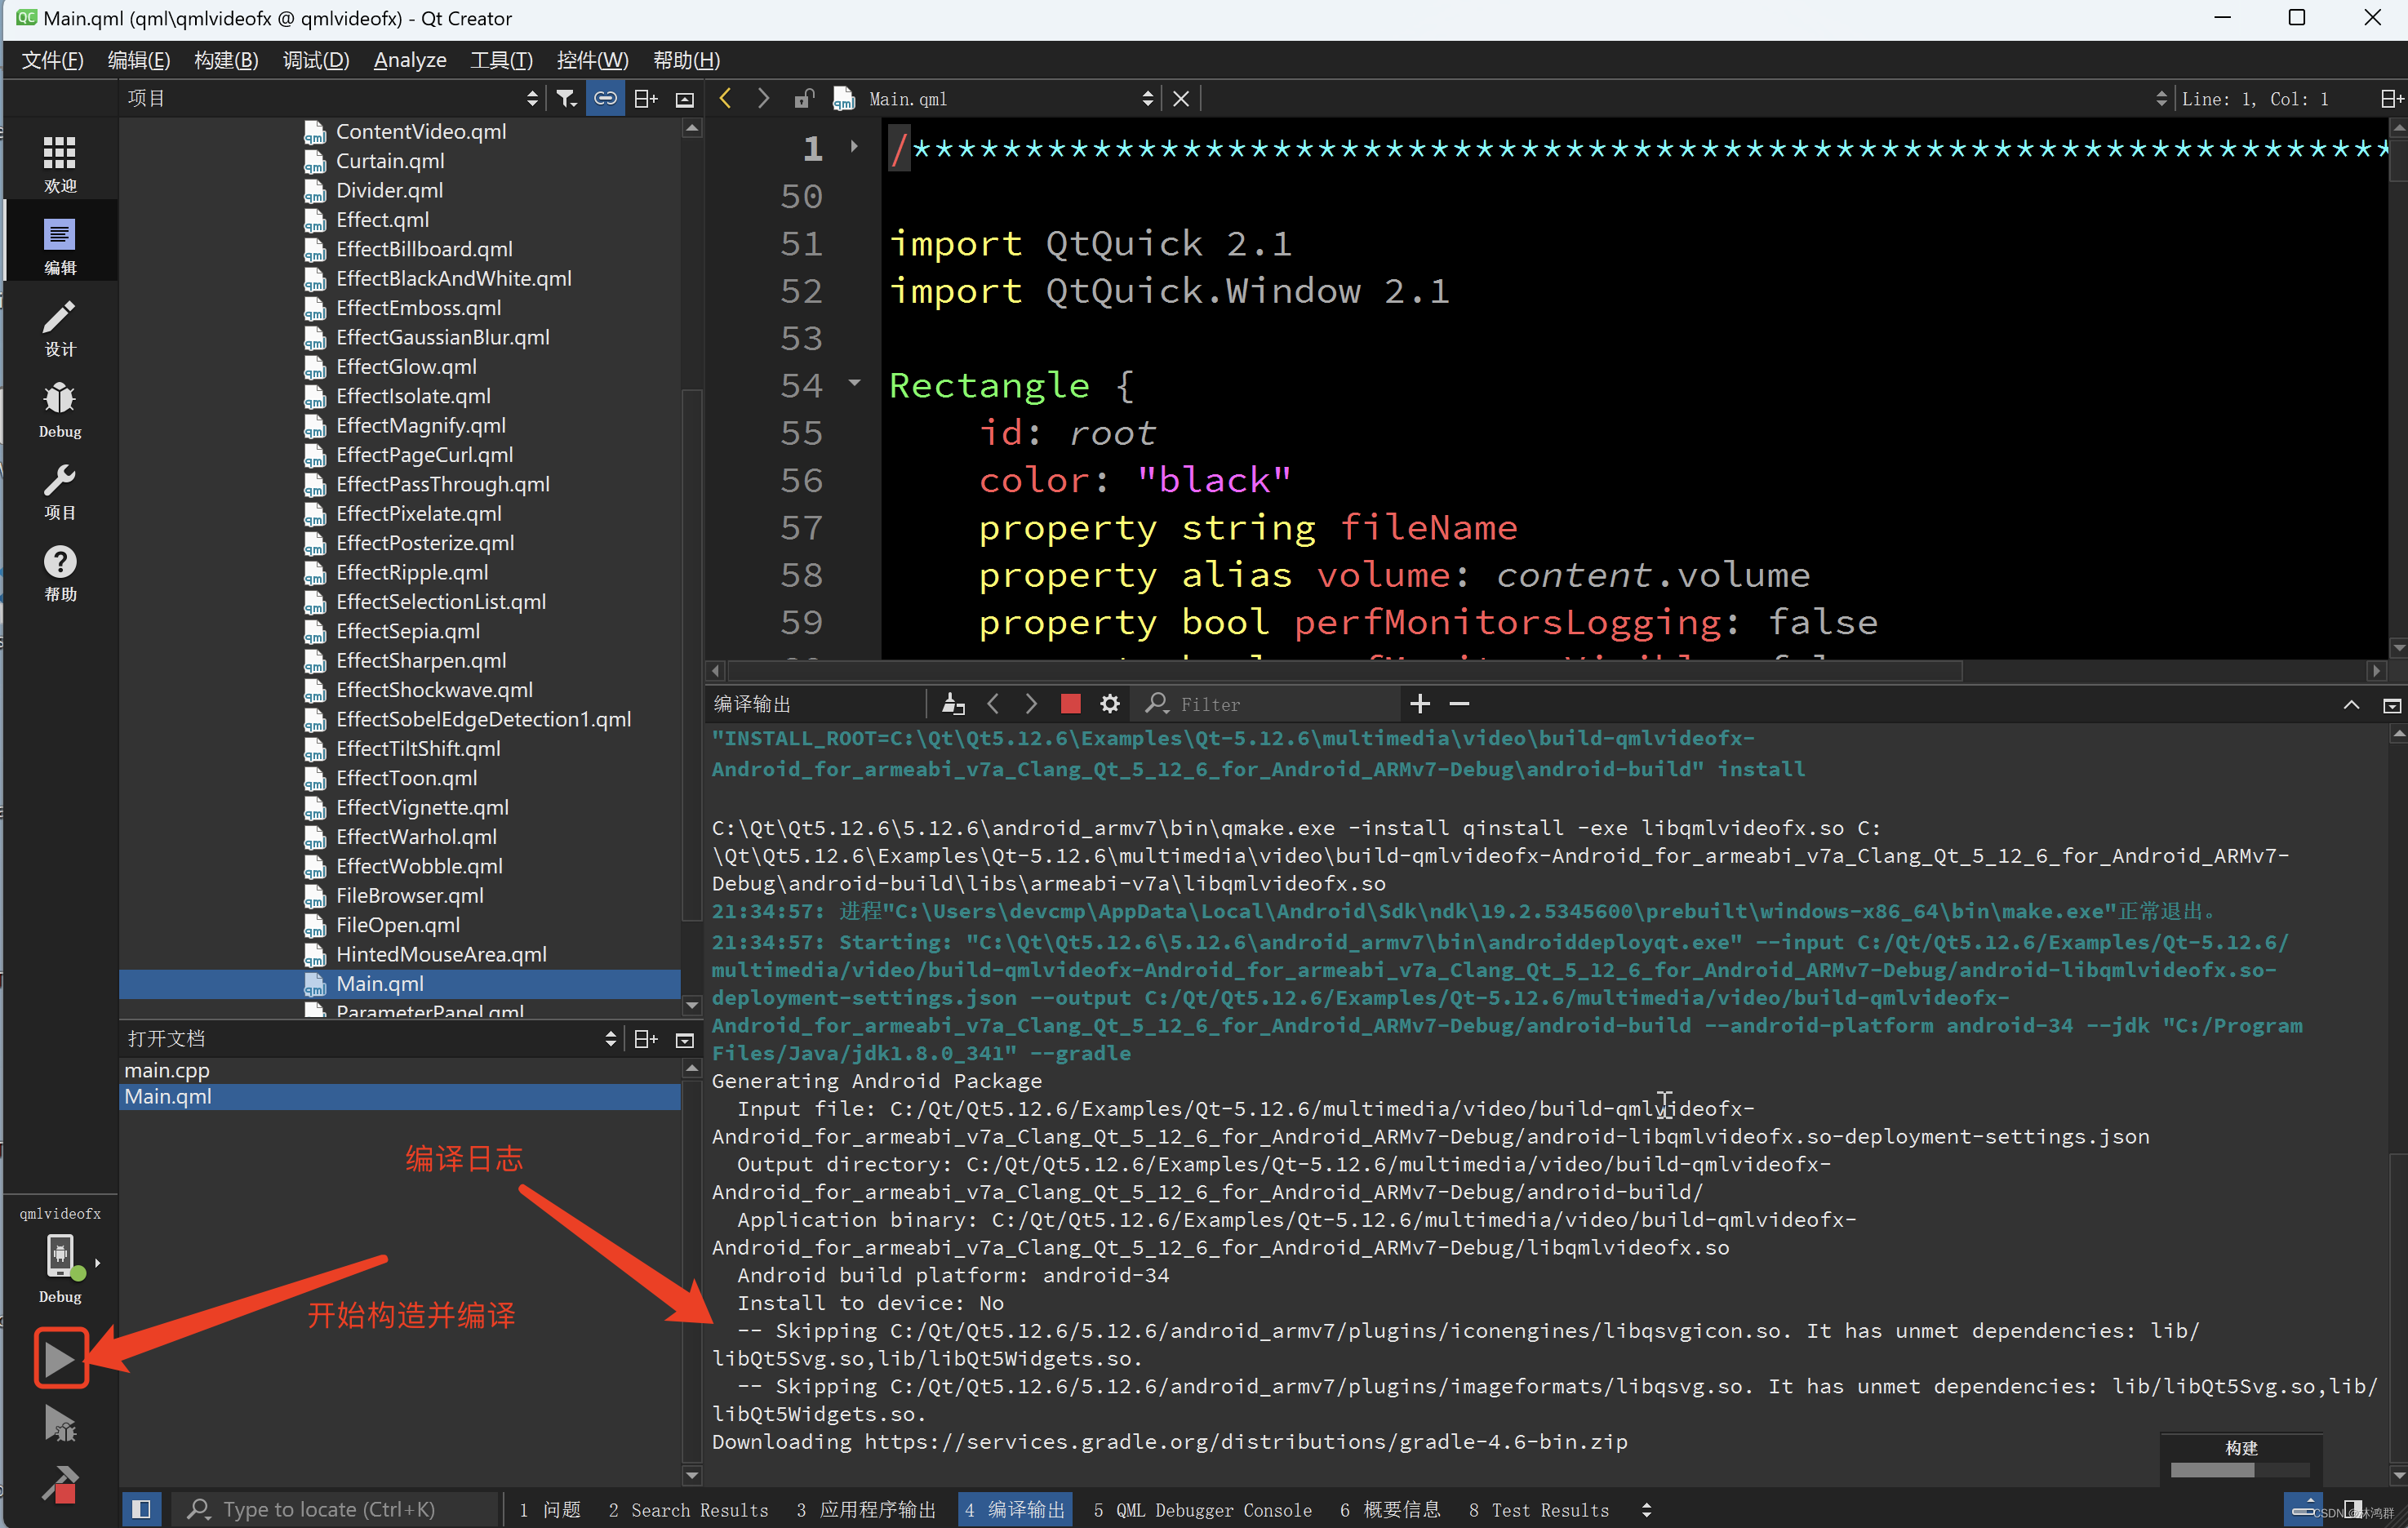The width and height of the screenshot is (2408, 1528).
Task: Split the projects side panel
Action: 646,98
